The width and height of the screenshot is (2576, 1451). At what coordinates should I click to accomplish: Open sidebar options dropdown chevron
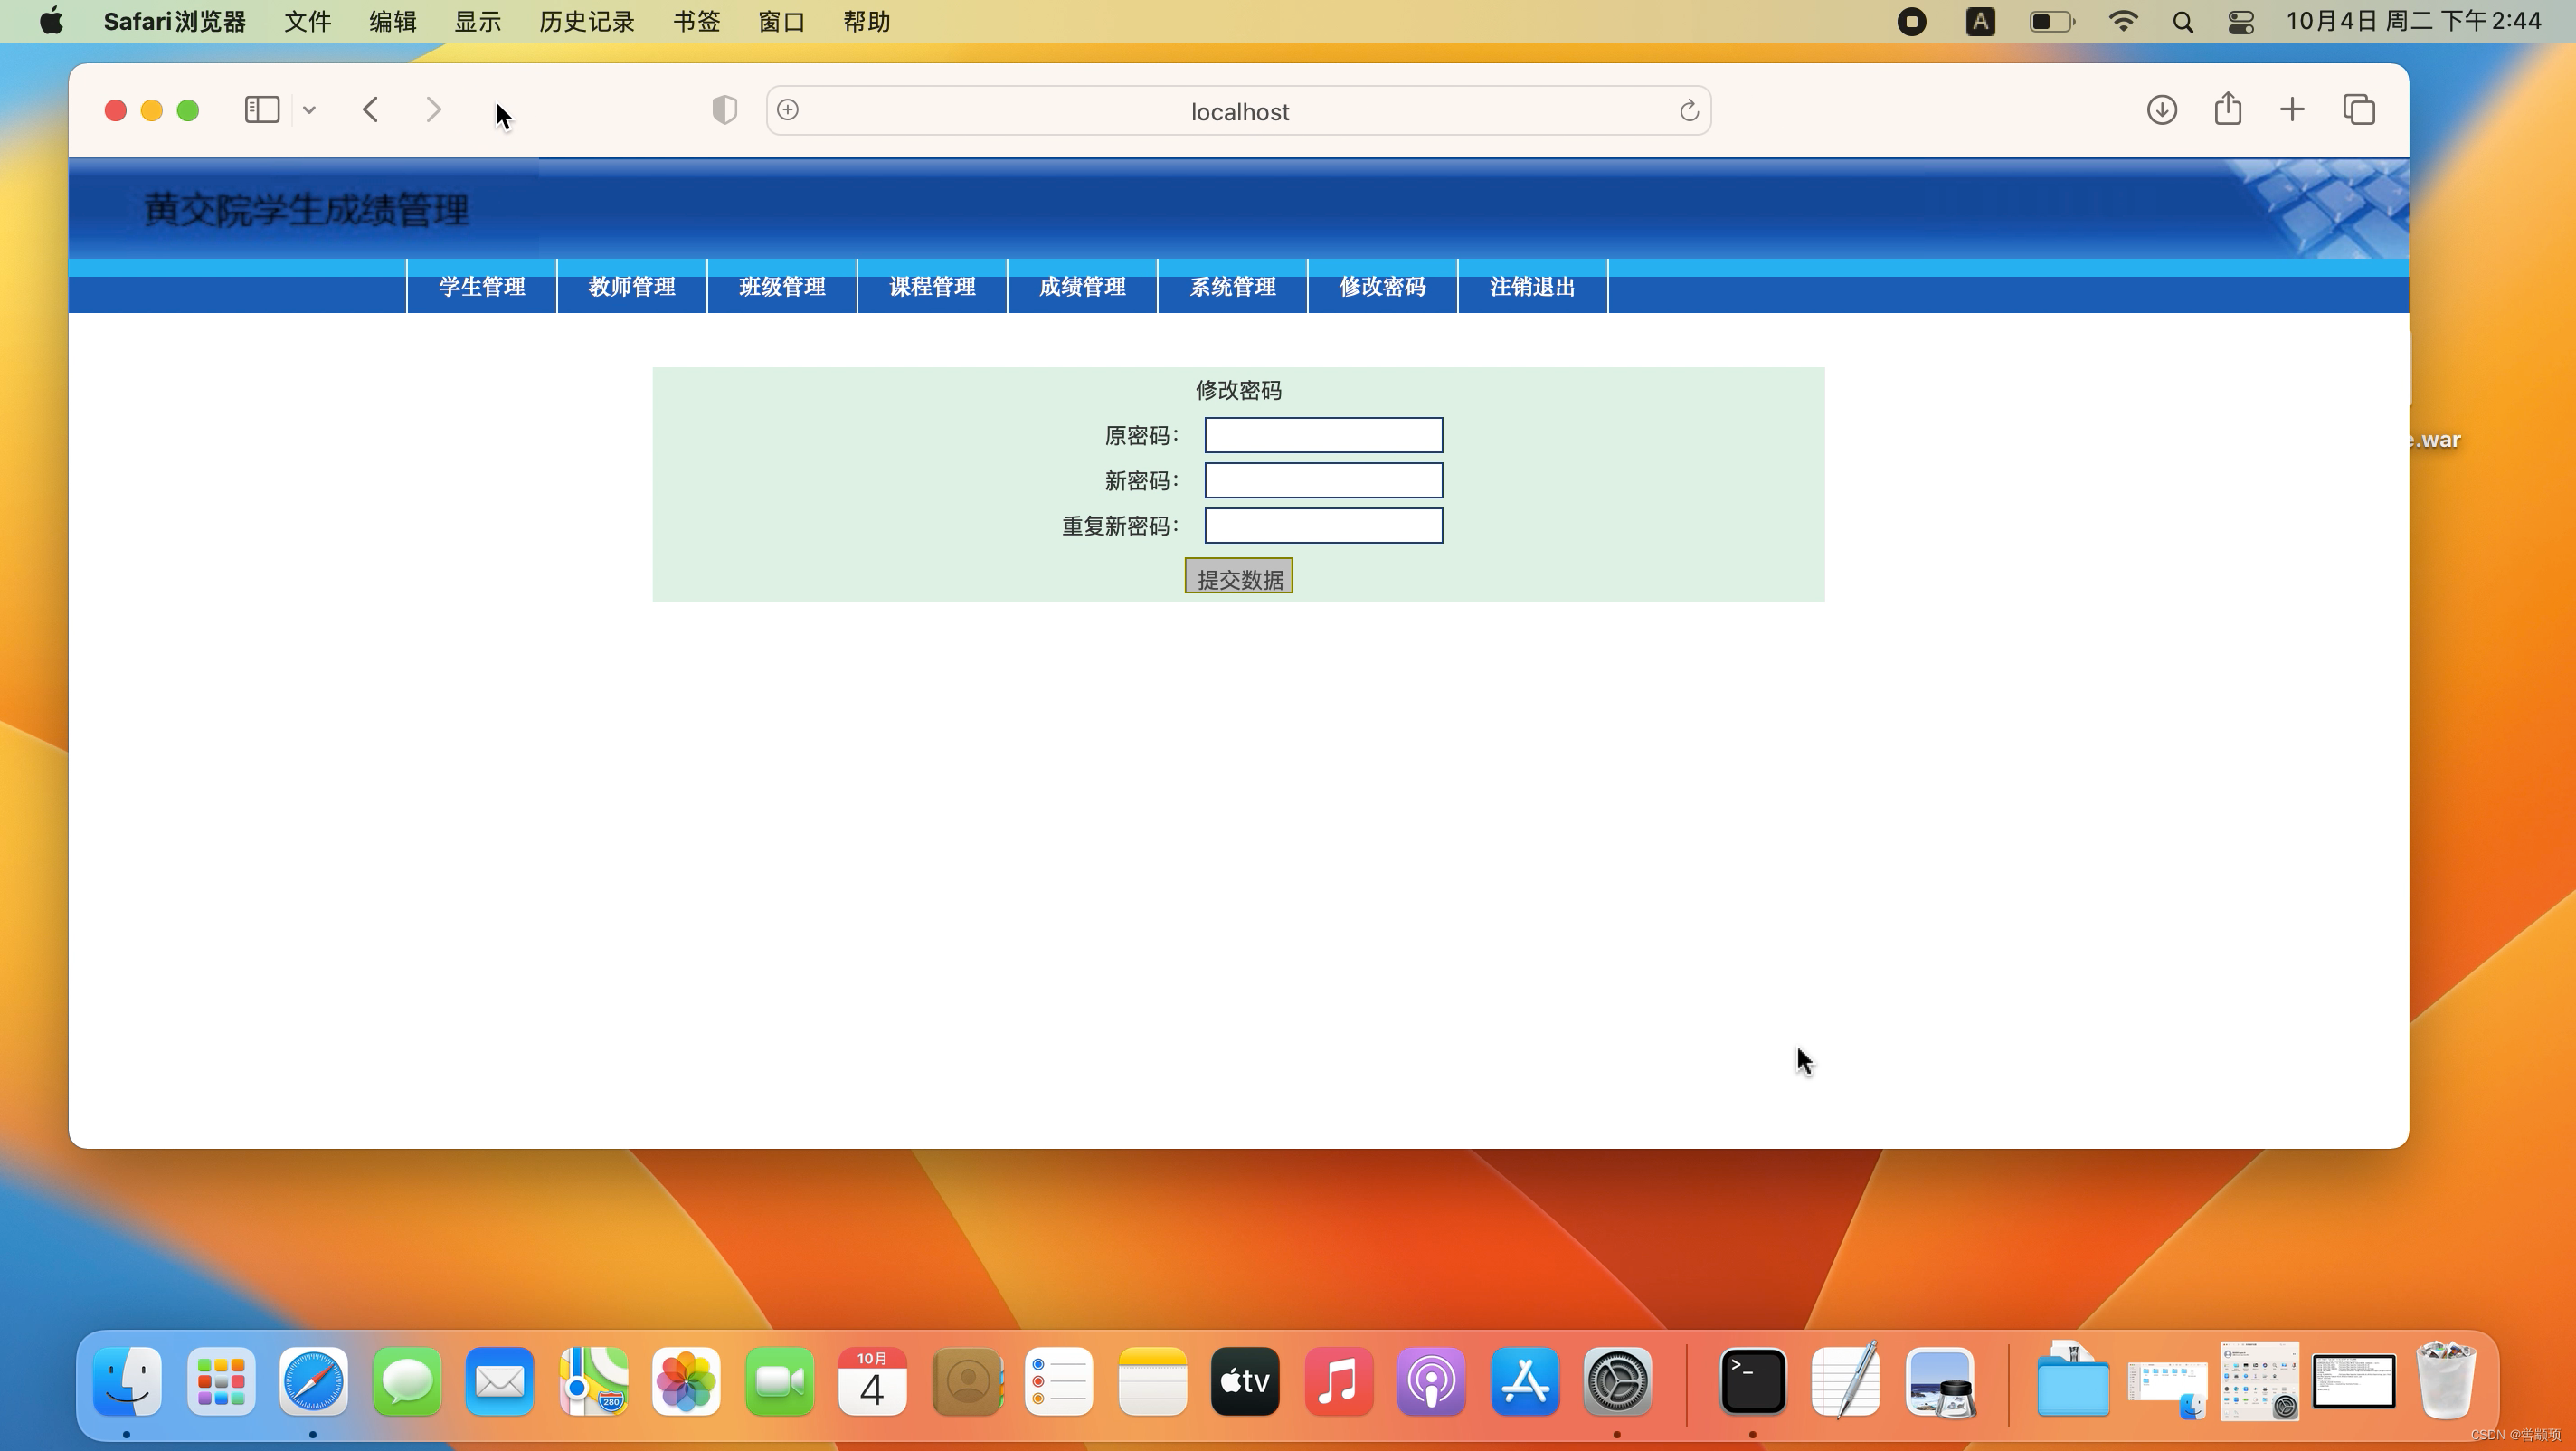(x=310, y=110)
